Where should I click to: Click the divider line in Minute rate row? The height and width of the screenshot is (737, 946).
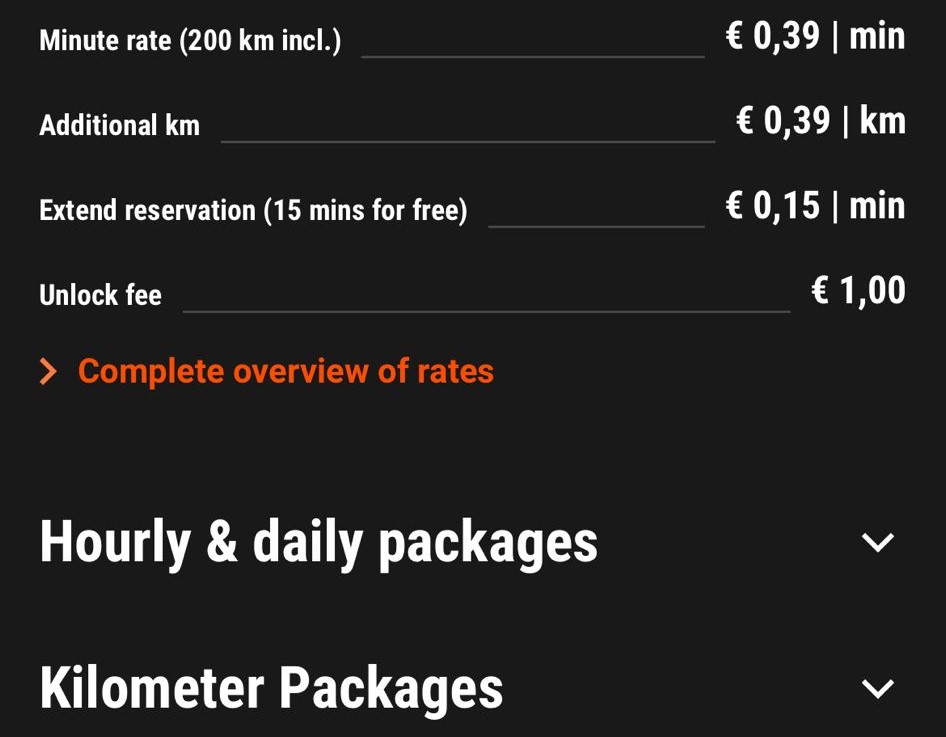[x=532, y=57]
